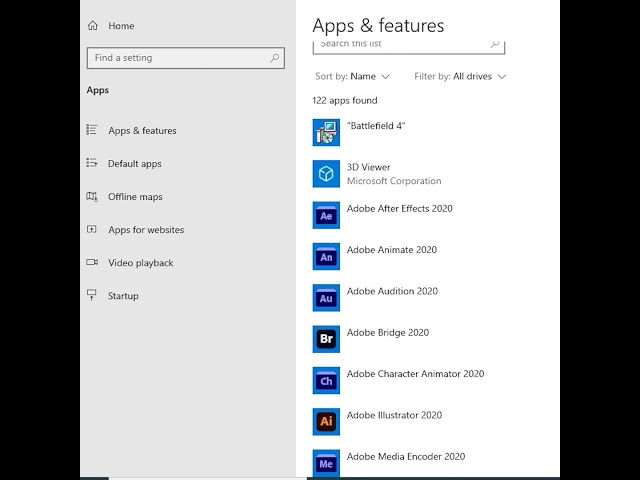Select Adobe Bridge 2020 entry
This screenshot has width=640, height=480.
click(388, 333)
